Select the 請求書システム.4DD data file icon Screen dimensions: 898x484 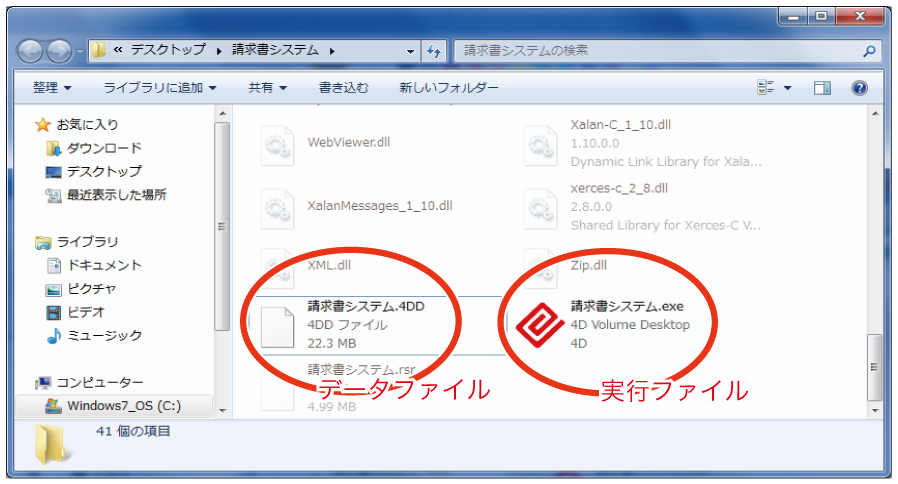tap(278, 327)
